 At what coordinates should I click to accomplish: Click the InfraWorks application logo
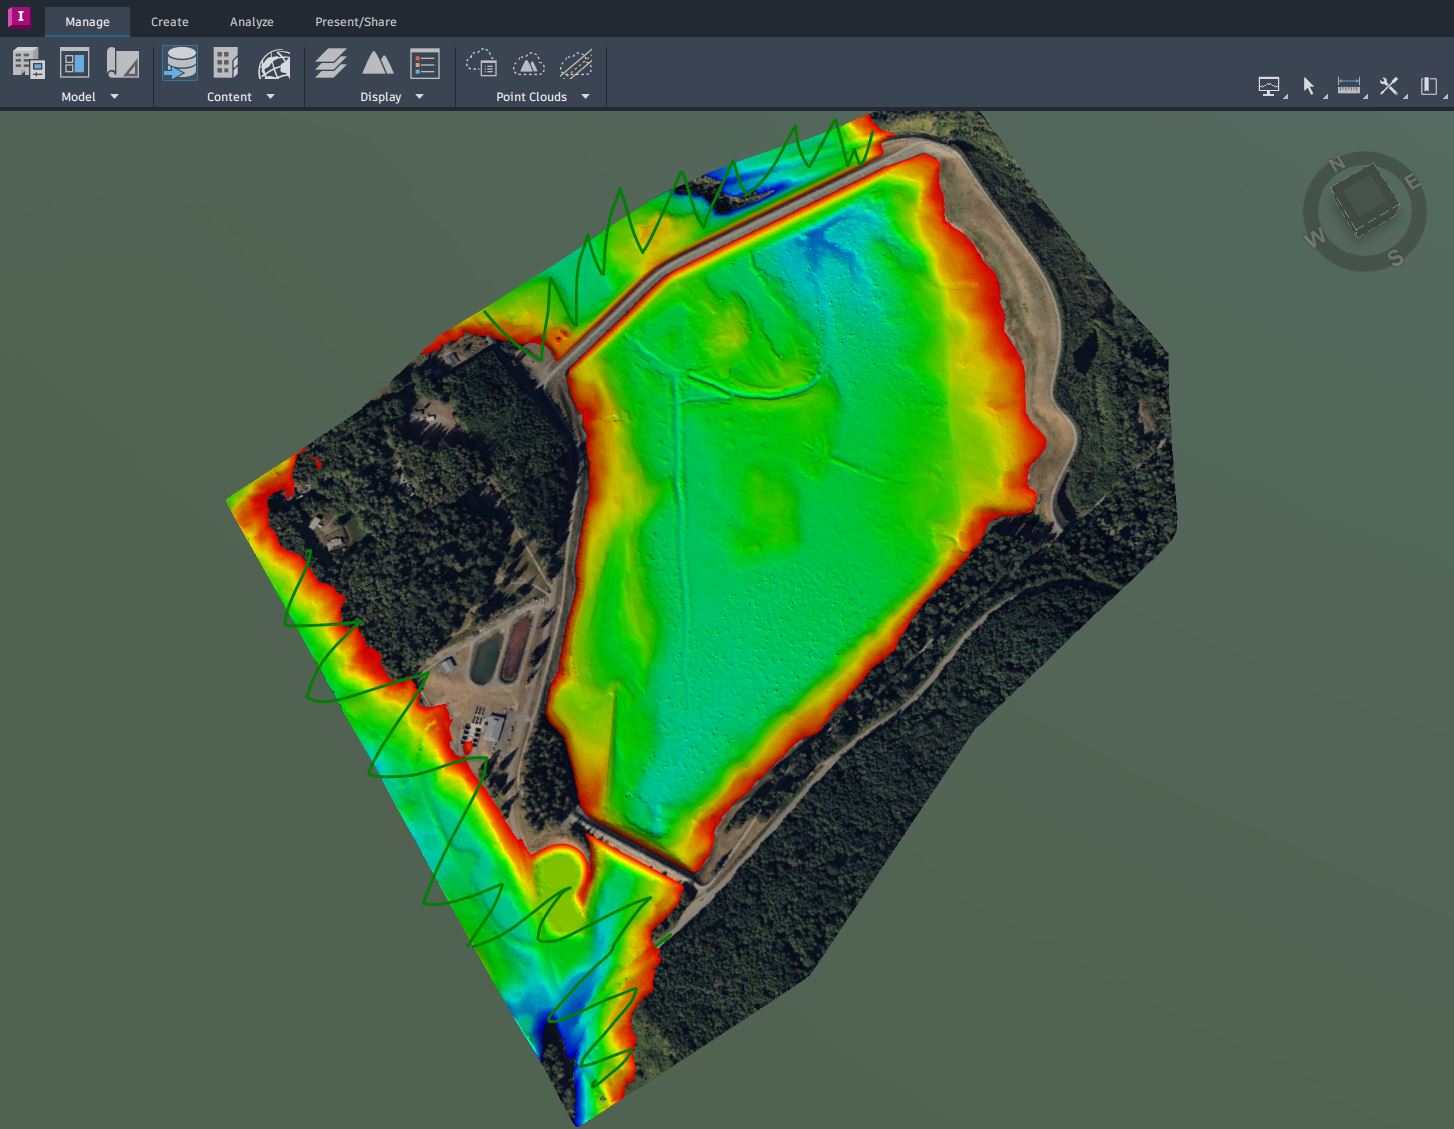click(x=19, y=18)
